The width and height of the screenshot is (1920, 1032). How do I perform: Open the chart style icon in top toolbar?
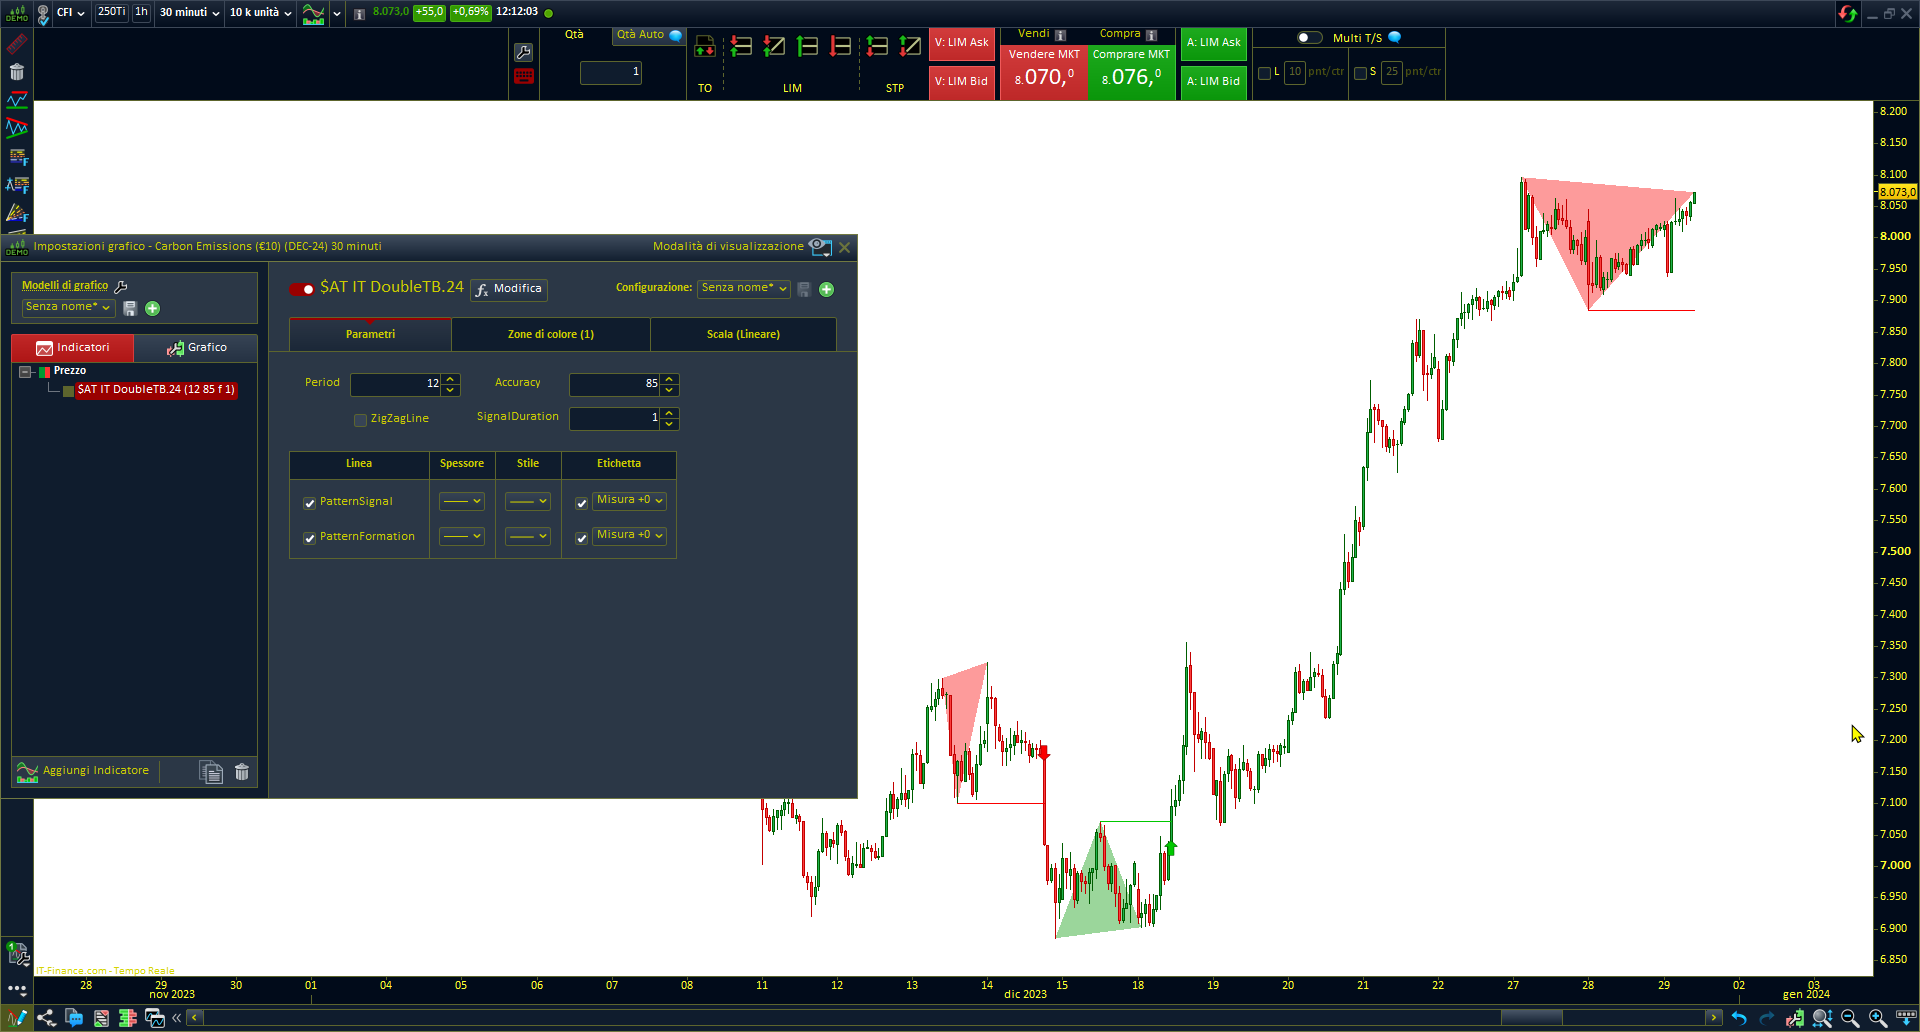tap(313, 14)
